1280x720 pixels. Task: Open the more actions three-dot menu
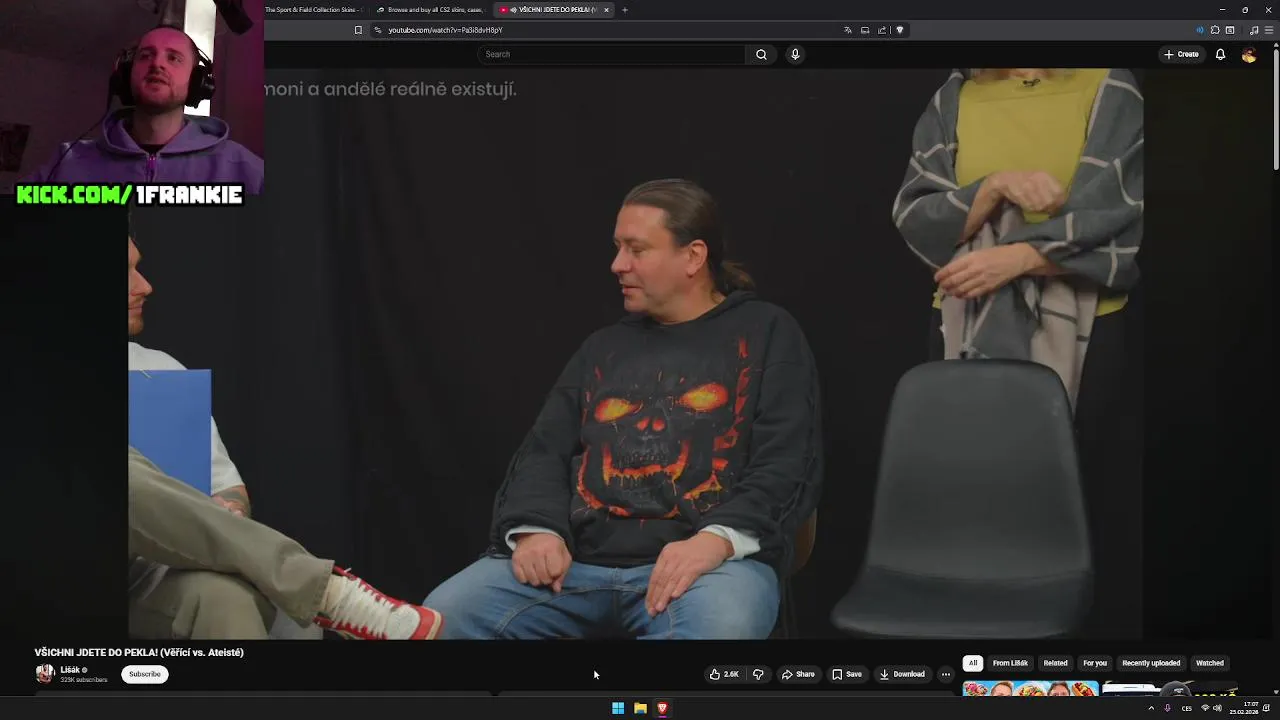946,674
